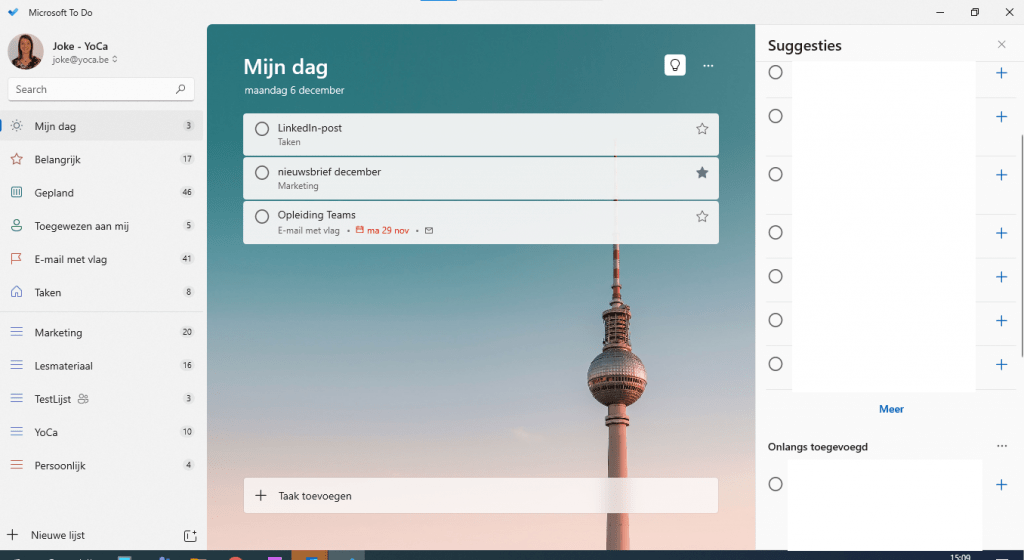Click the Suggesties panel title
Screen dimensions: 1024x560
tap(805, 46)
